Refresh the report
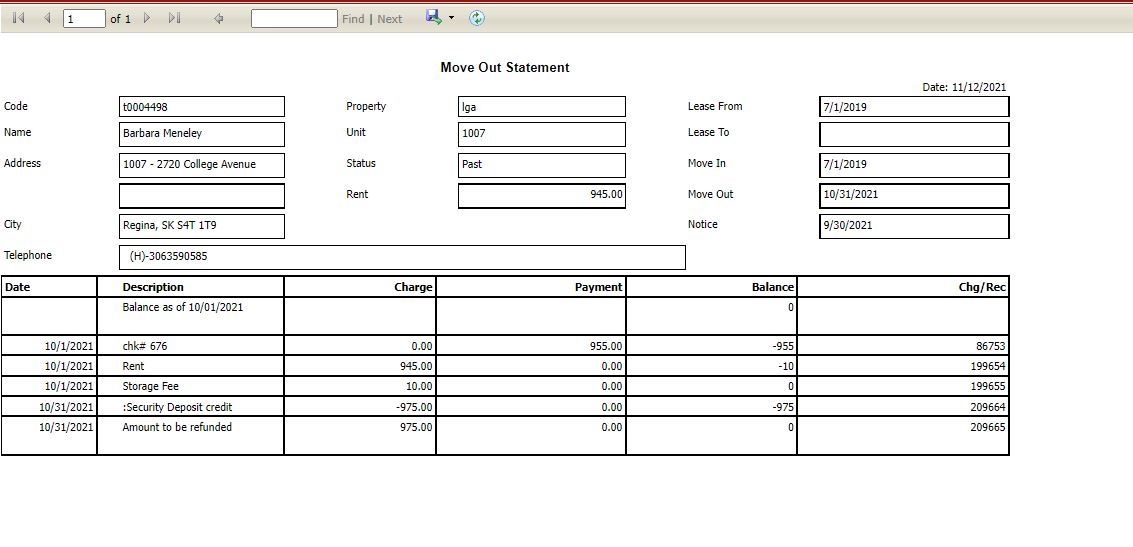This screenshot has height=547, width=1133. (476, 18)
